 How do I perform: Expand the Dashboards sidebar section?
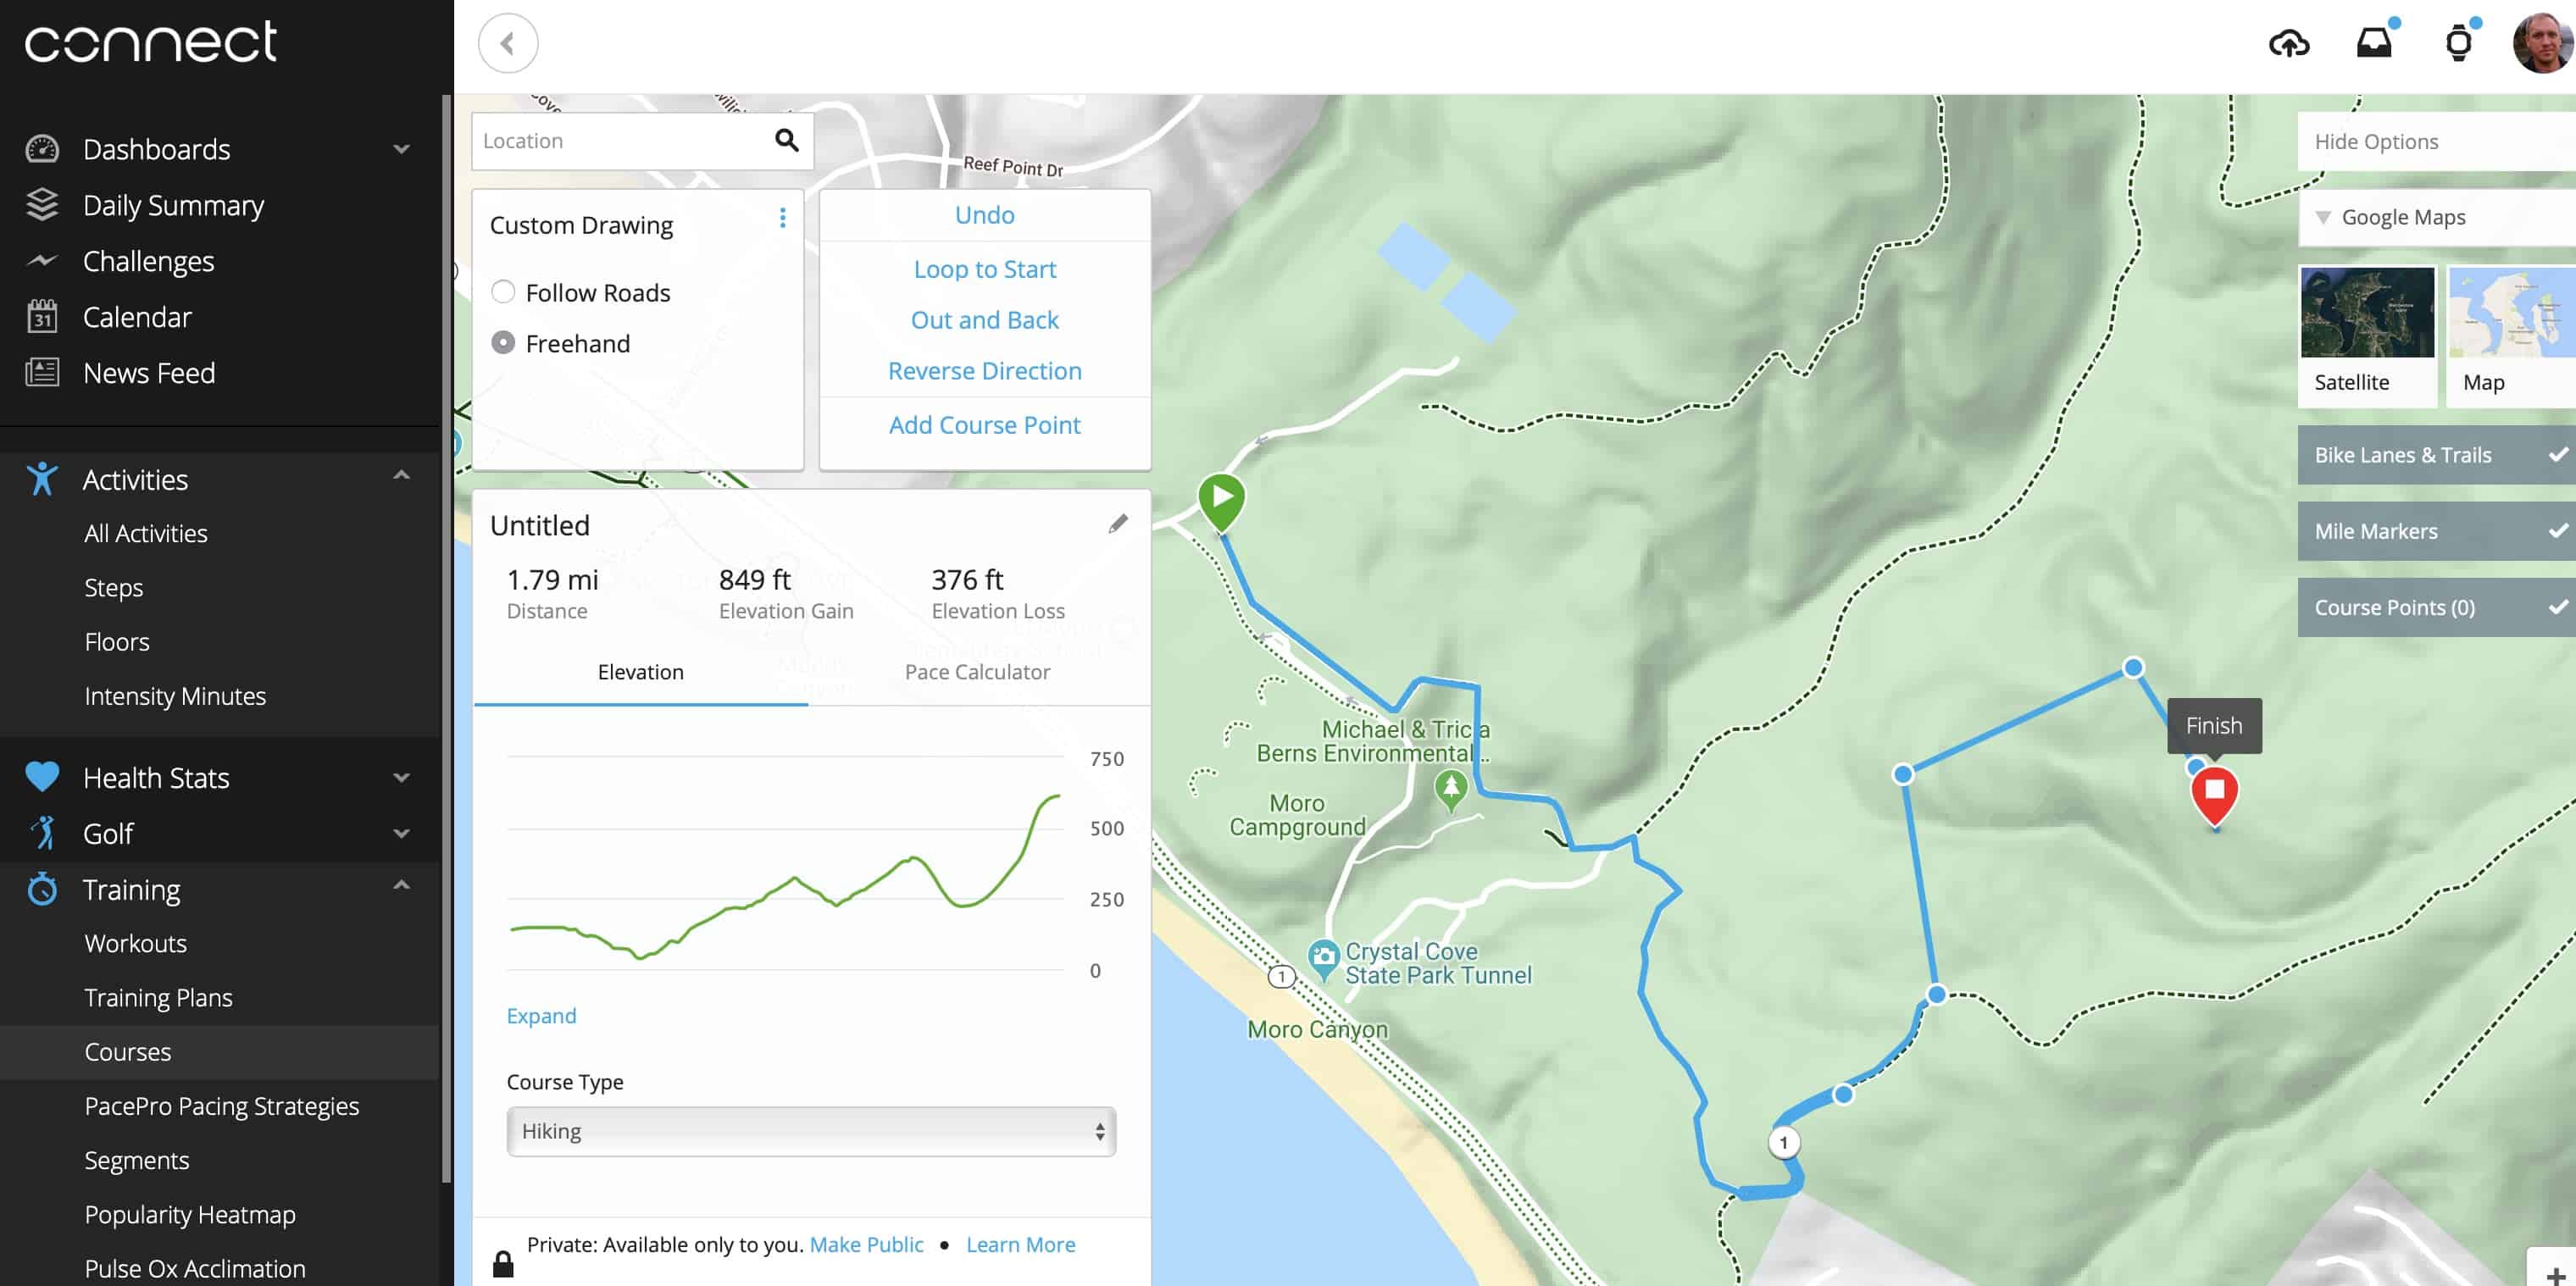401,150
